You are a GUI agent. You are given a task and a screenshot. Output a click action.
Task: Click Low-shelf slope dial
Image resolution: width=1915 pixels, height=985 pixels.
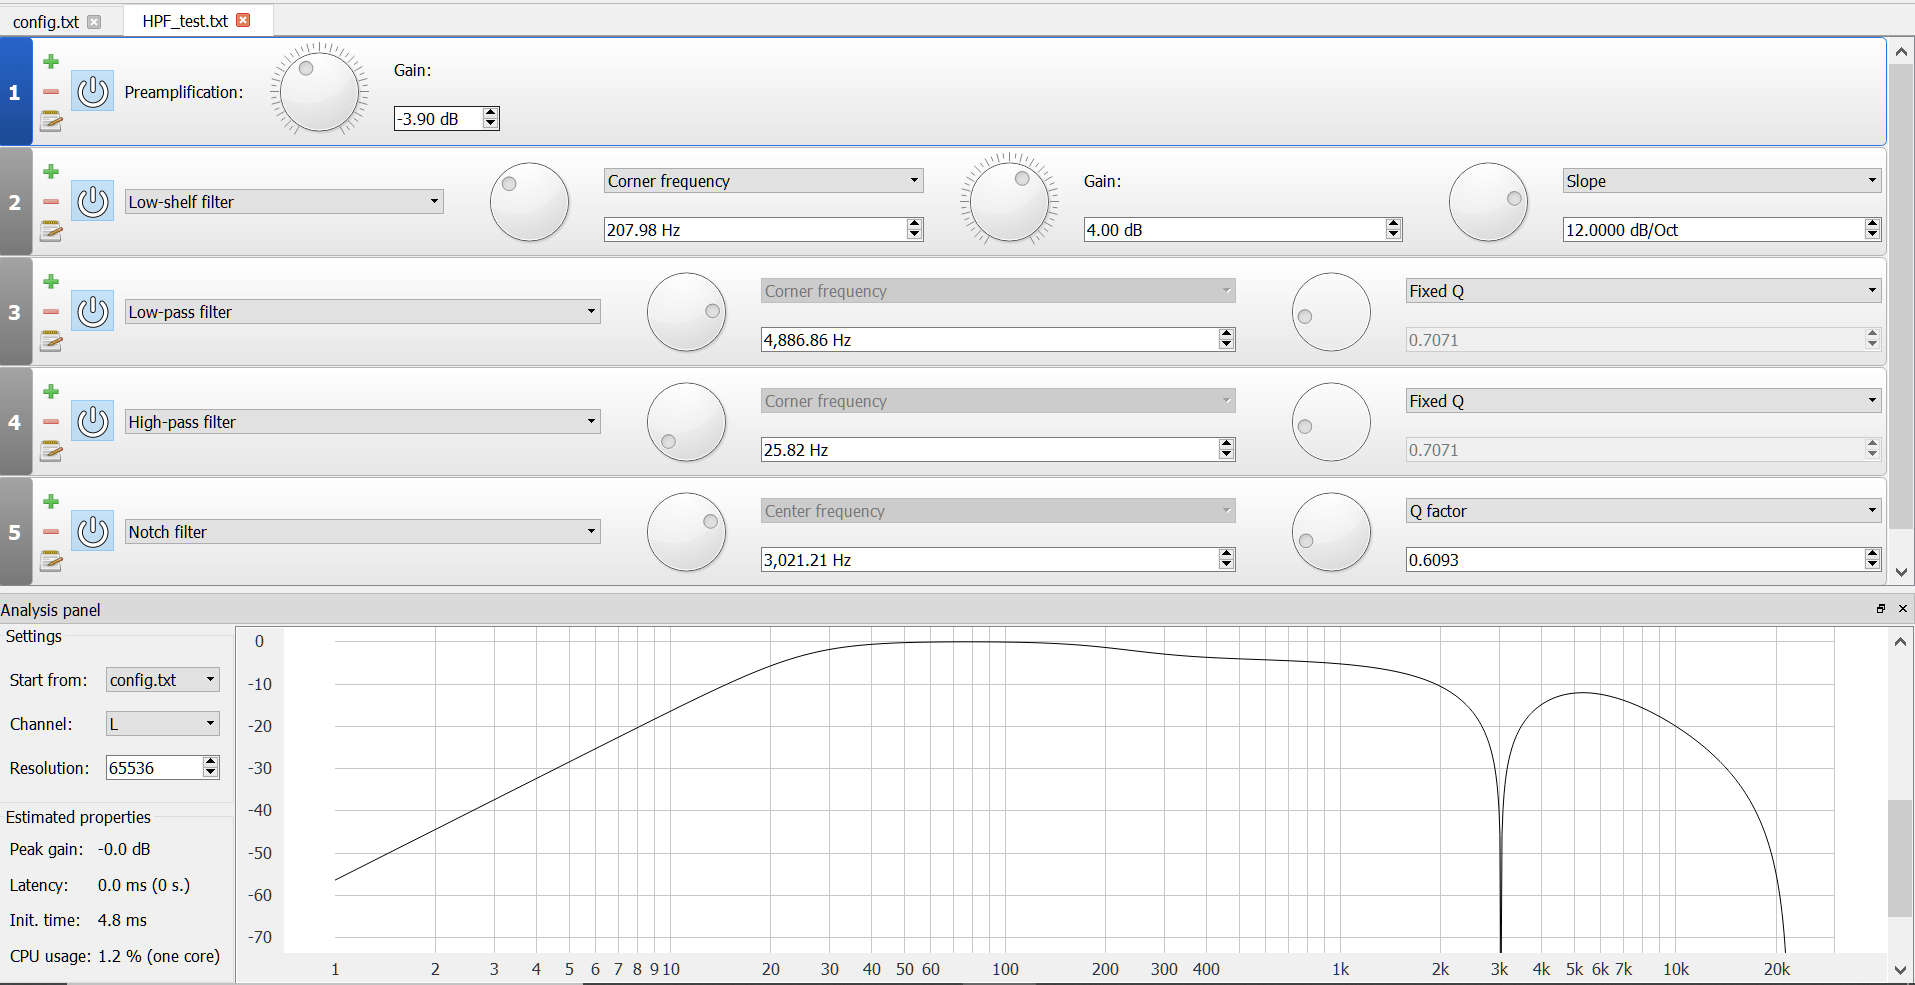pos(1488,202)
